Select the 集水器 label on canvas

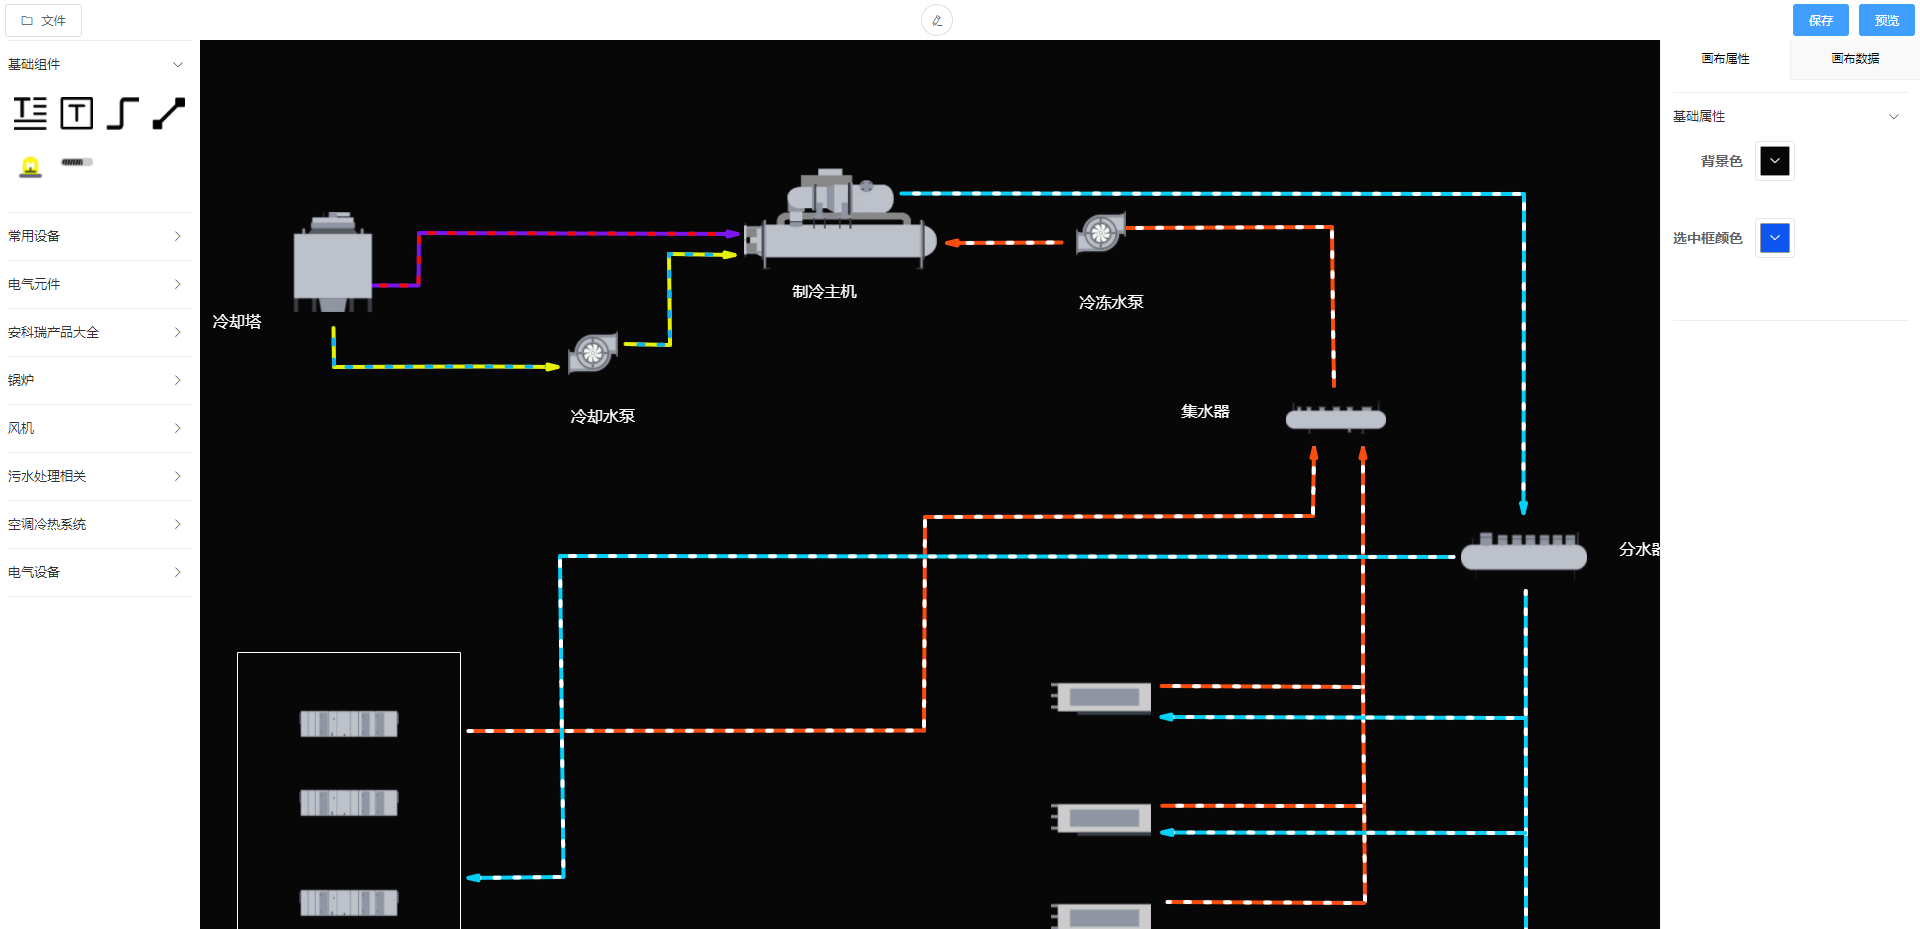1205,411
